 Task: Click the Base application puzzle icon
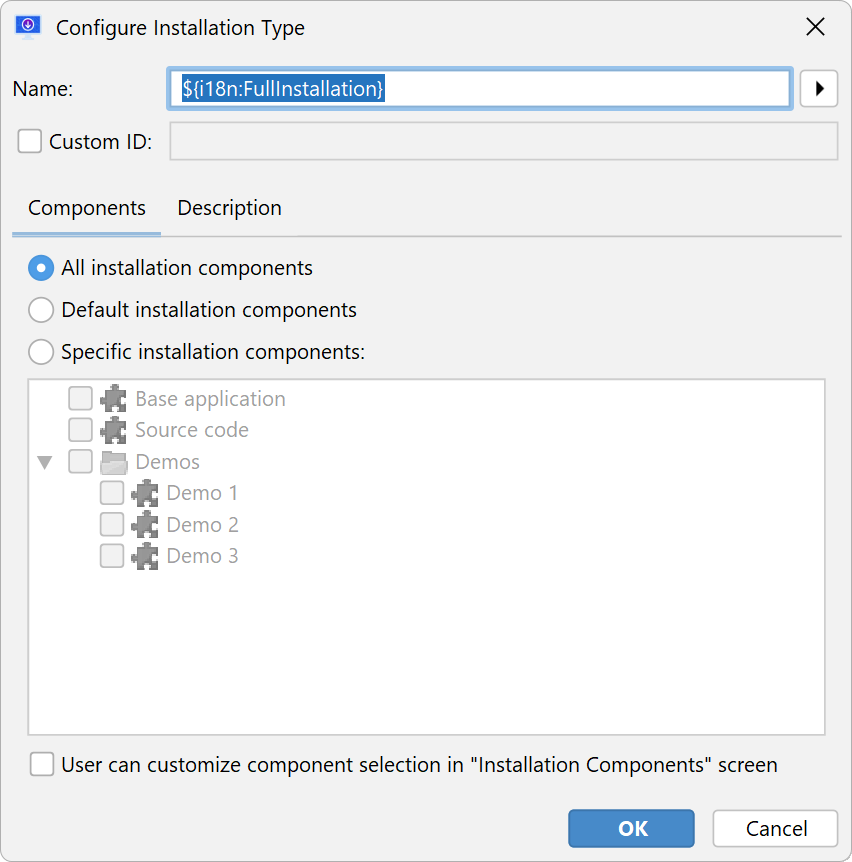click(x=114, y=399)
